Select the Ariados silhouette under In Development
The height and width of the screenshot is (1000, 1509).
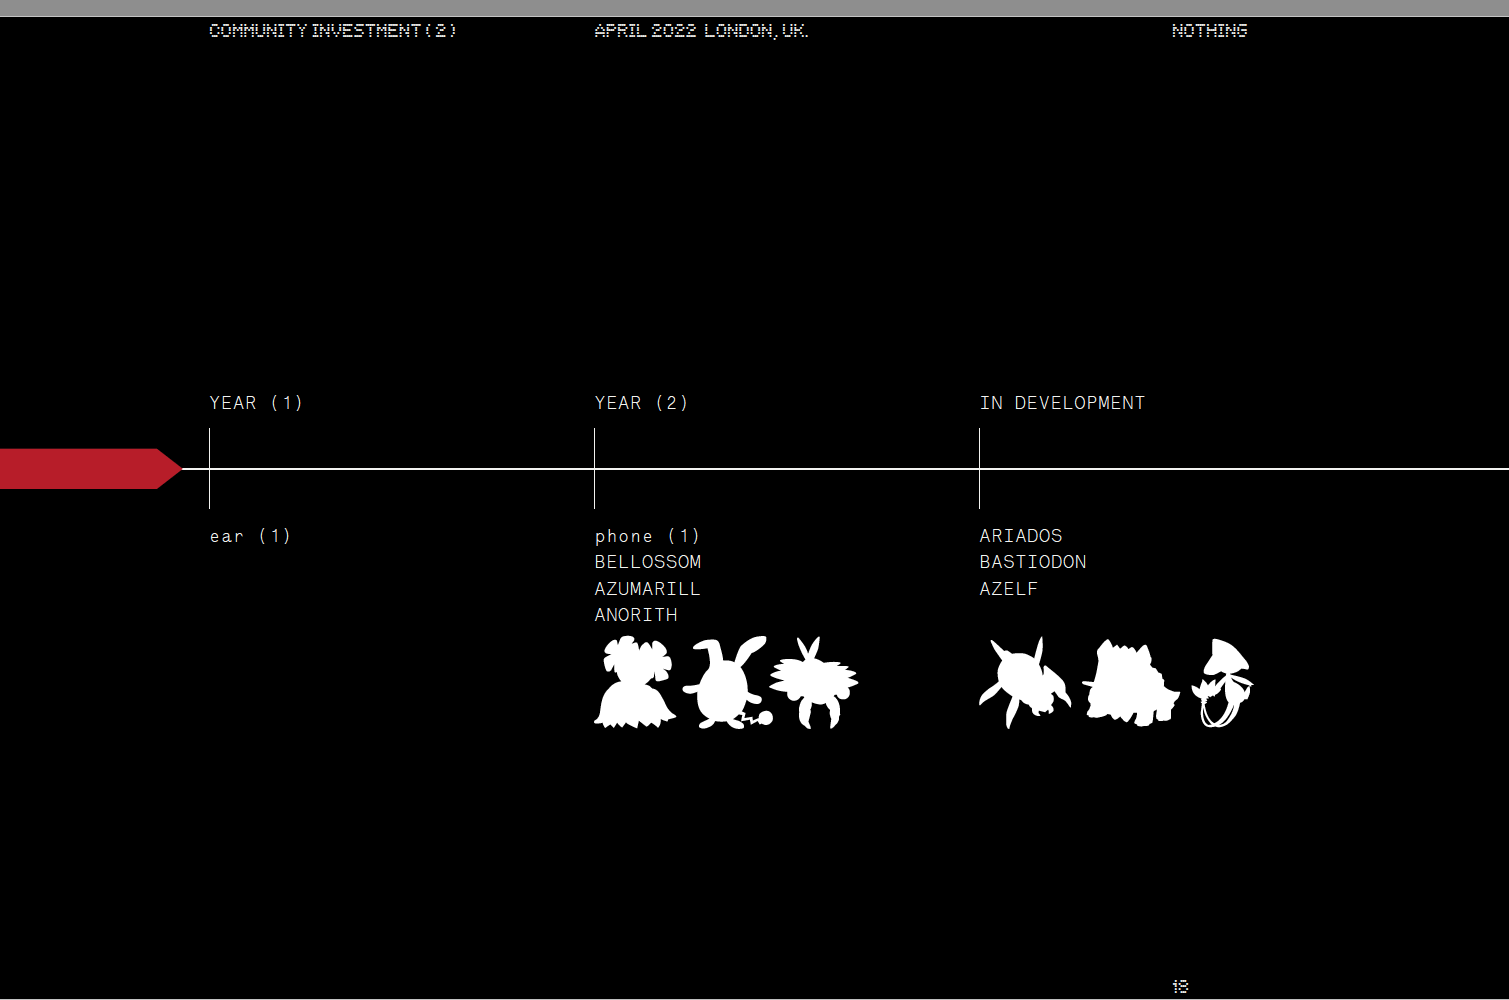tap(1024, 683)
